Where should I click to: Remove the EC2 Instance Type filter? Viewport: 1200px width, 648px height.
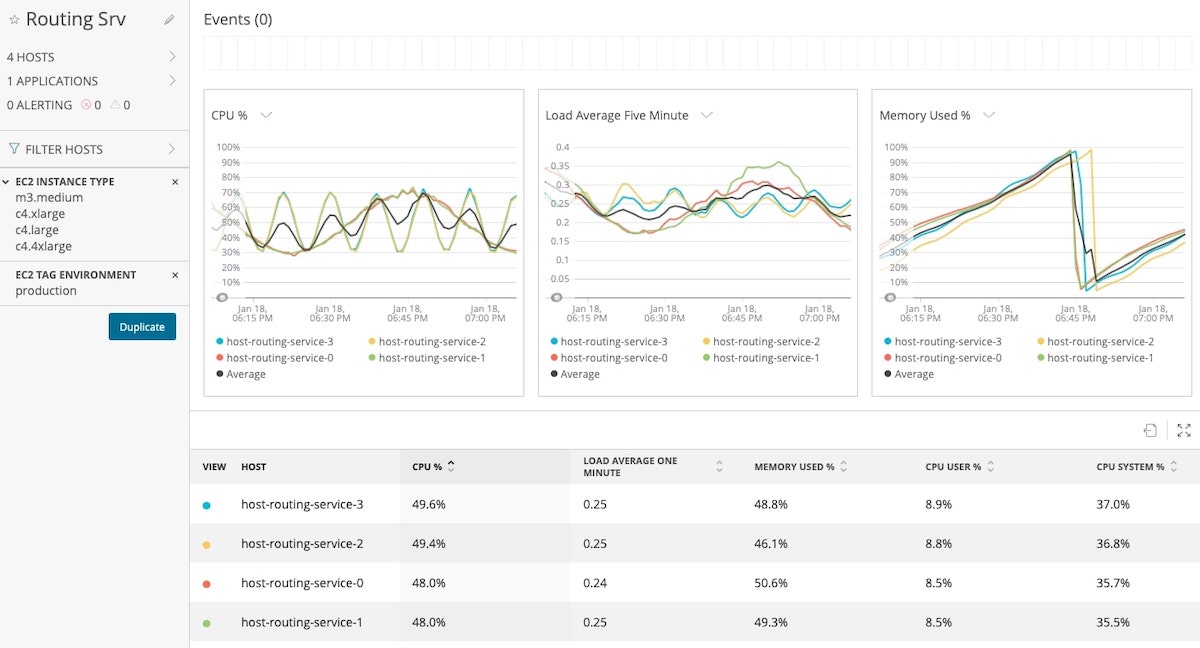click(175, 182)
